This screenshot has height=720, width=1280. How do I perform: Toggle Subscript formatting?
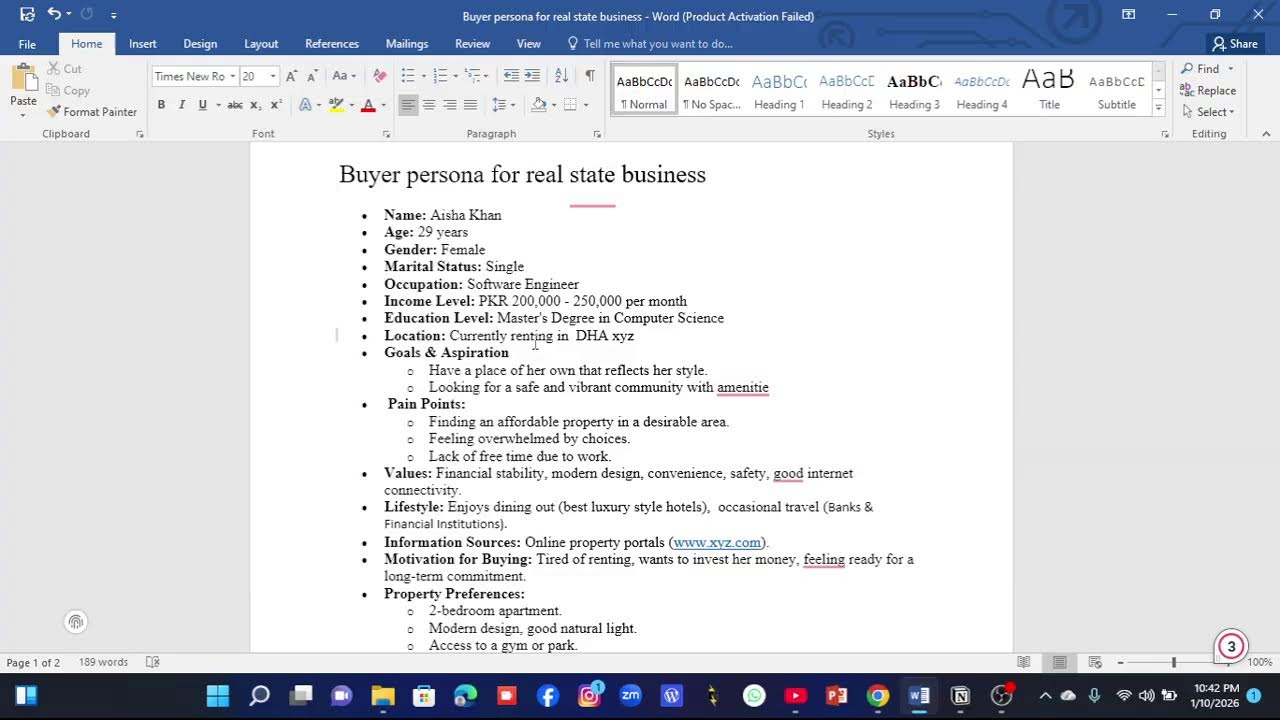point(256,105)
